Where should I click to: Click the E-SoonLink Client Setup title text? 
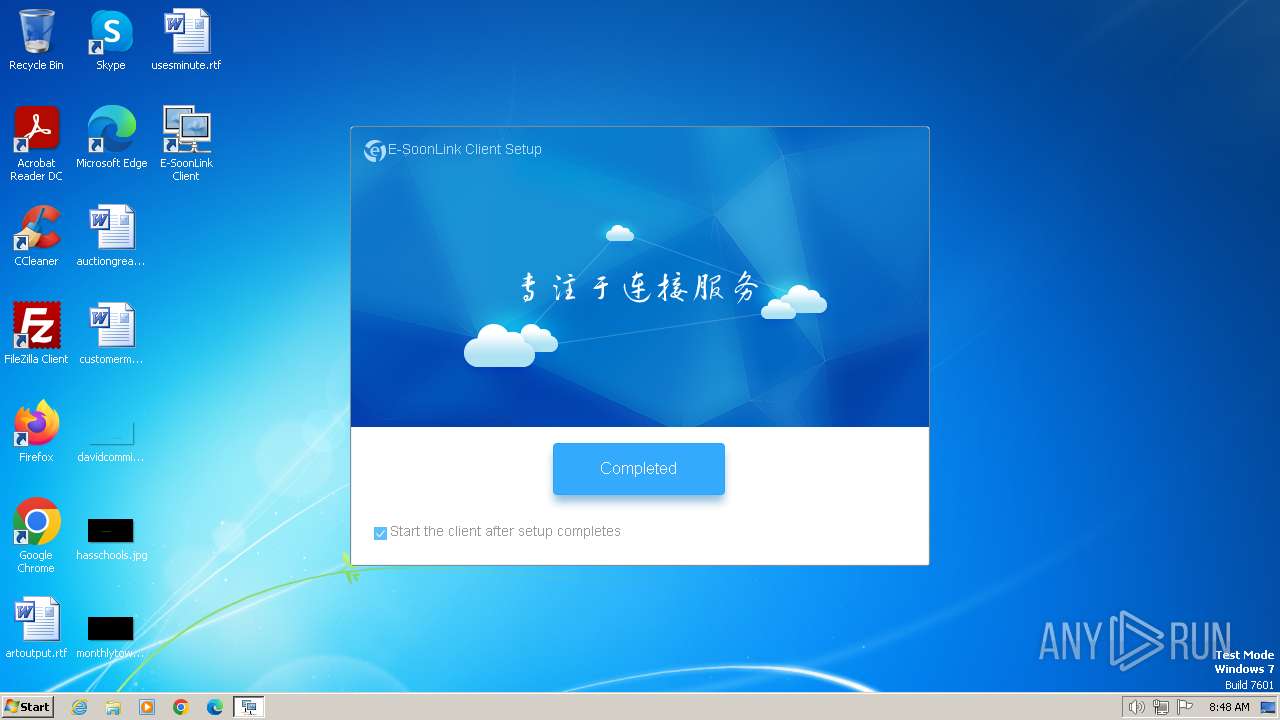[465, 150]
